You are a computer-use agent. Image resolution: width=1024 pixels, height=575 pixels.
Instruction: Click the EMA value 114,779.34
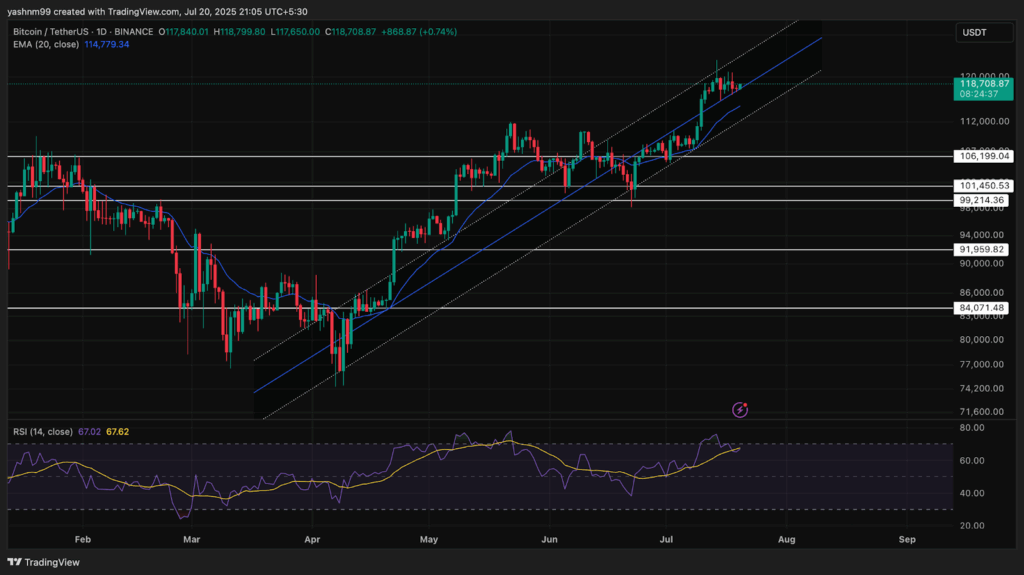(x=106, y=44)
